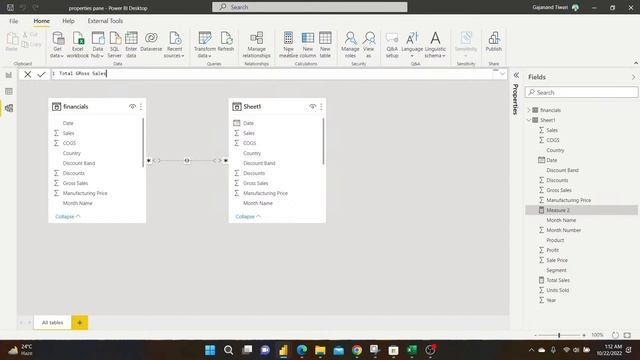
Task: Click the title bar Search box
Action: (x=309, y=7)
